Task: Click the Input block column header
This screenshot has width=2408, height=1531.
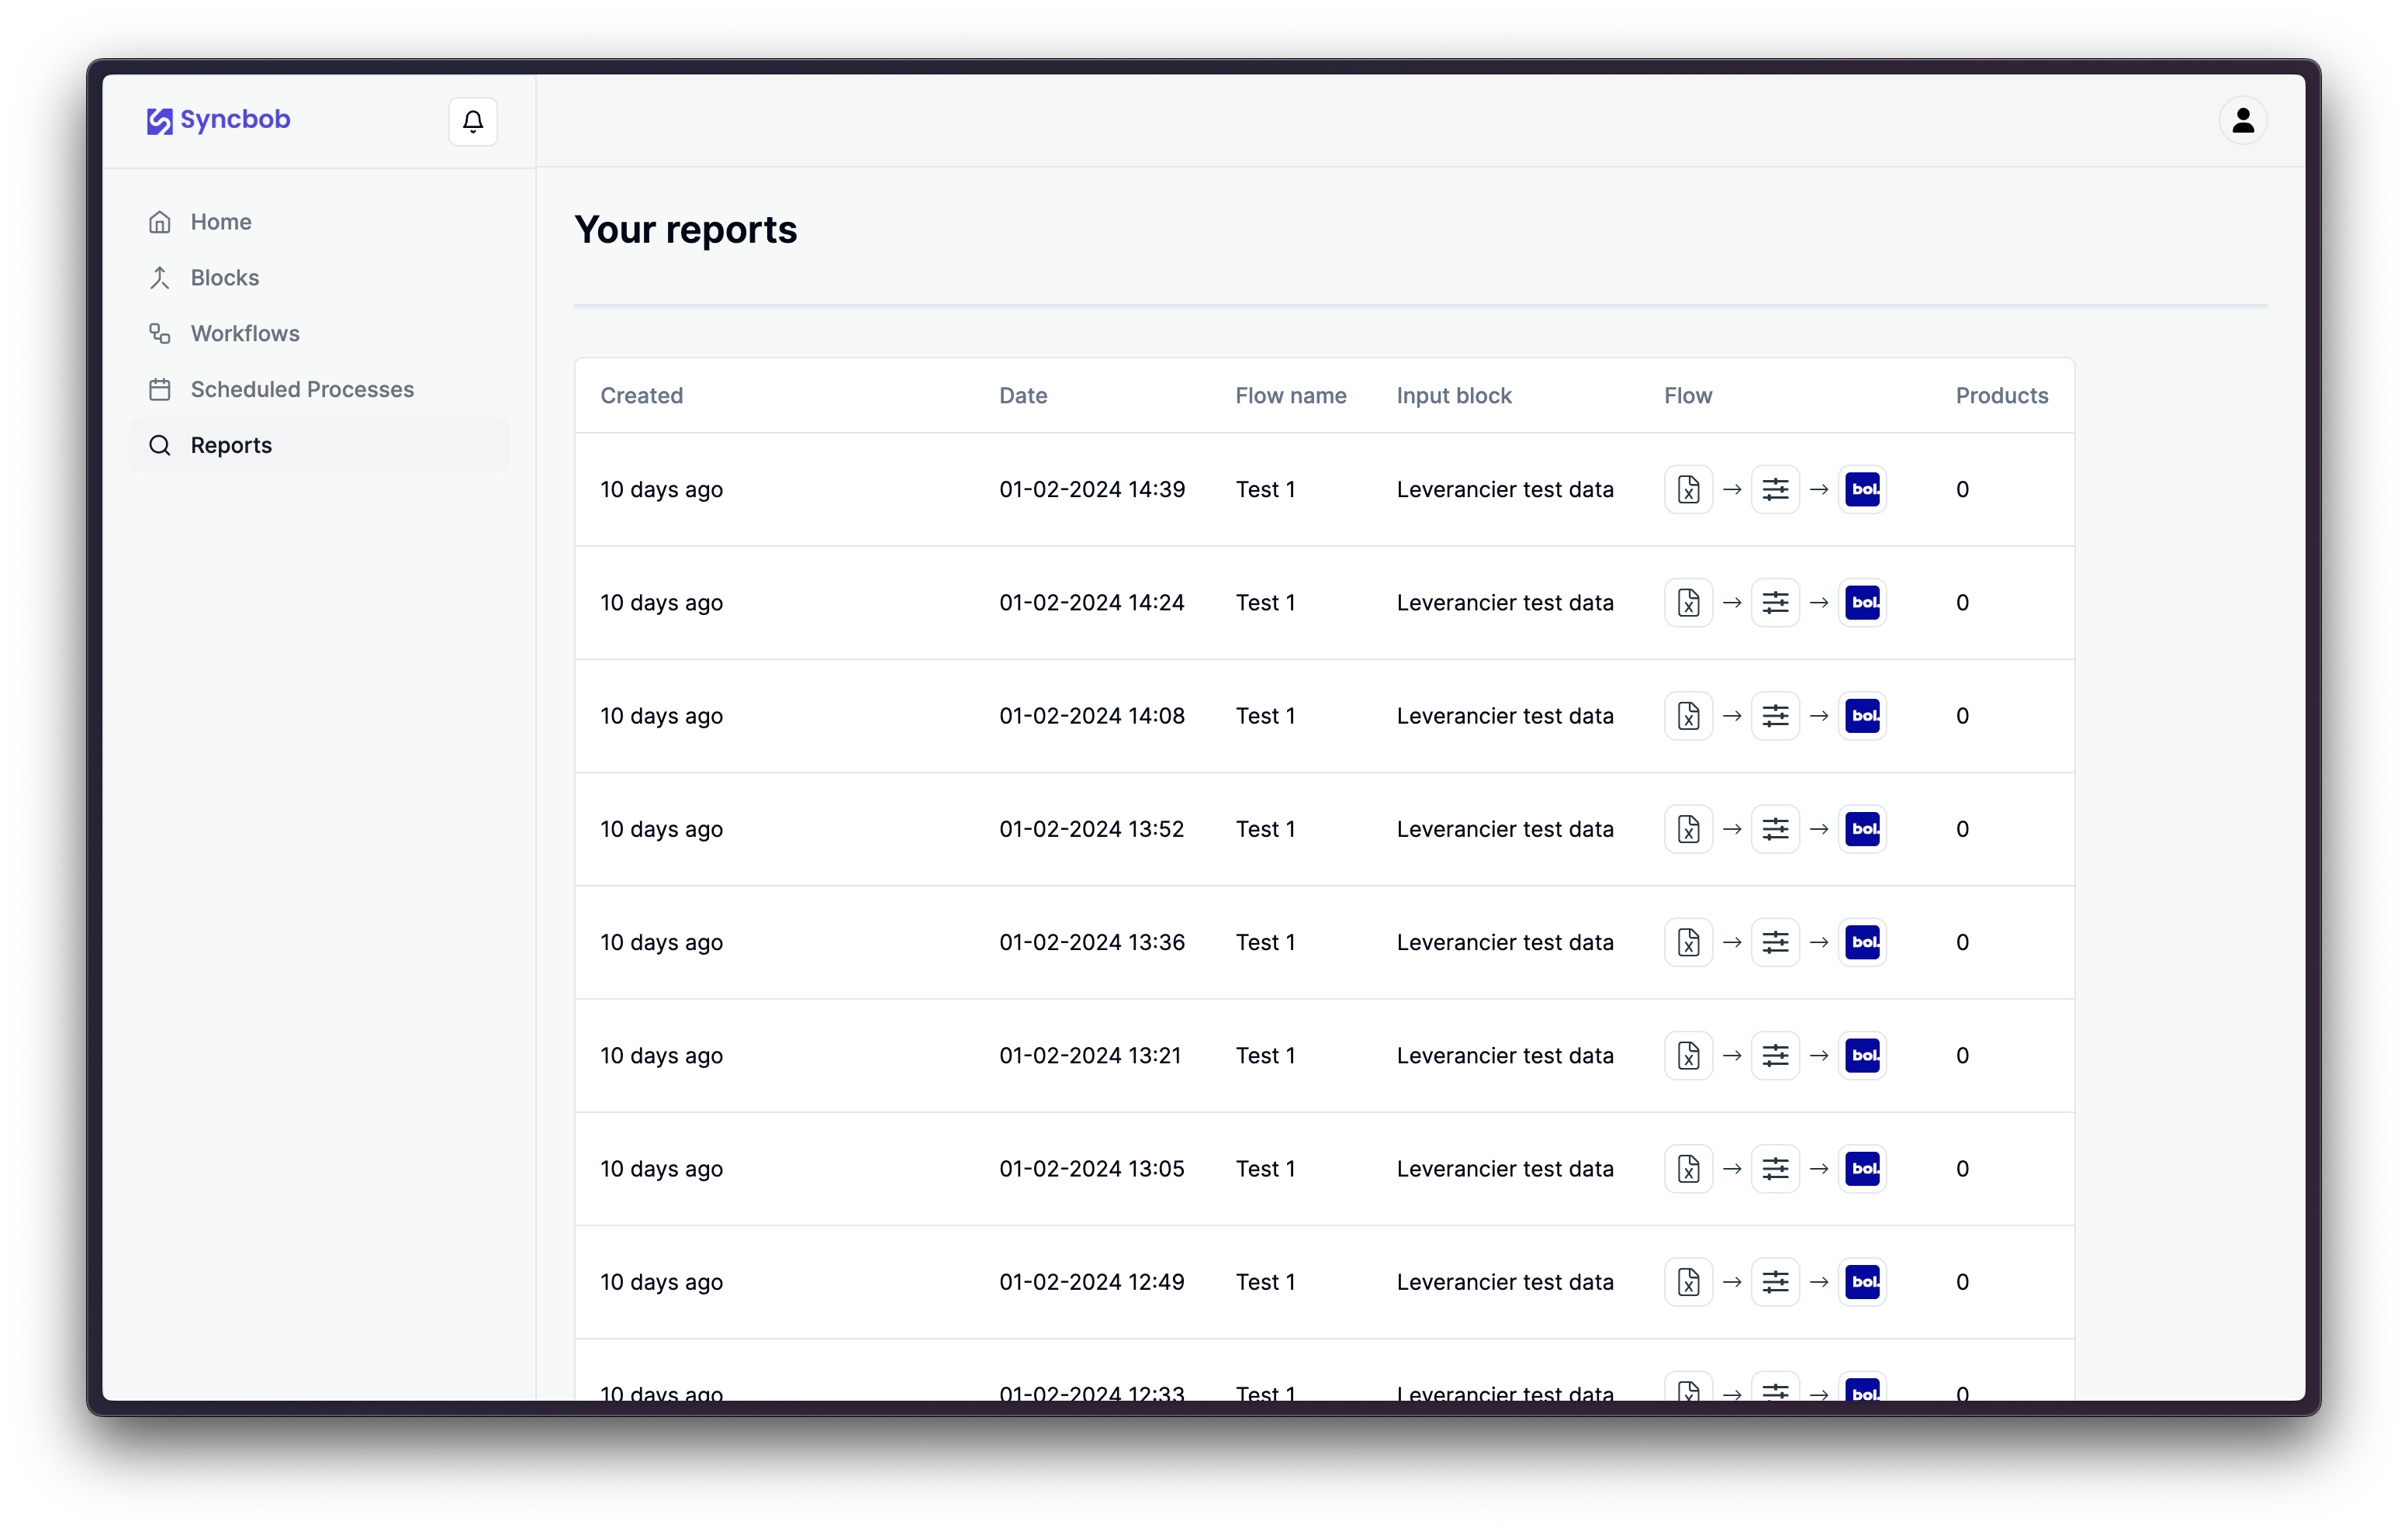Action: [x=1454, y=396]
